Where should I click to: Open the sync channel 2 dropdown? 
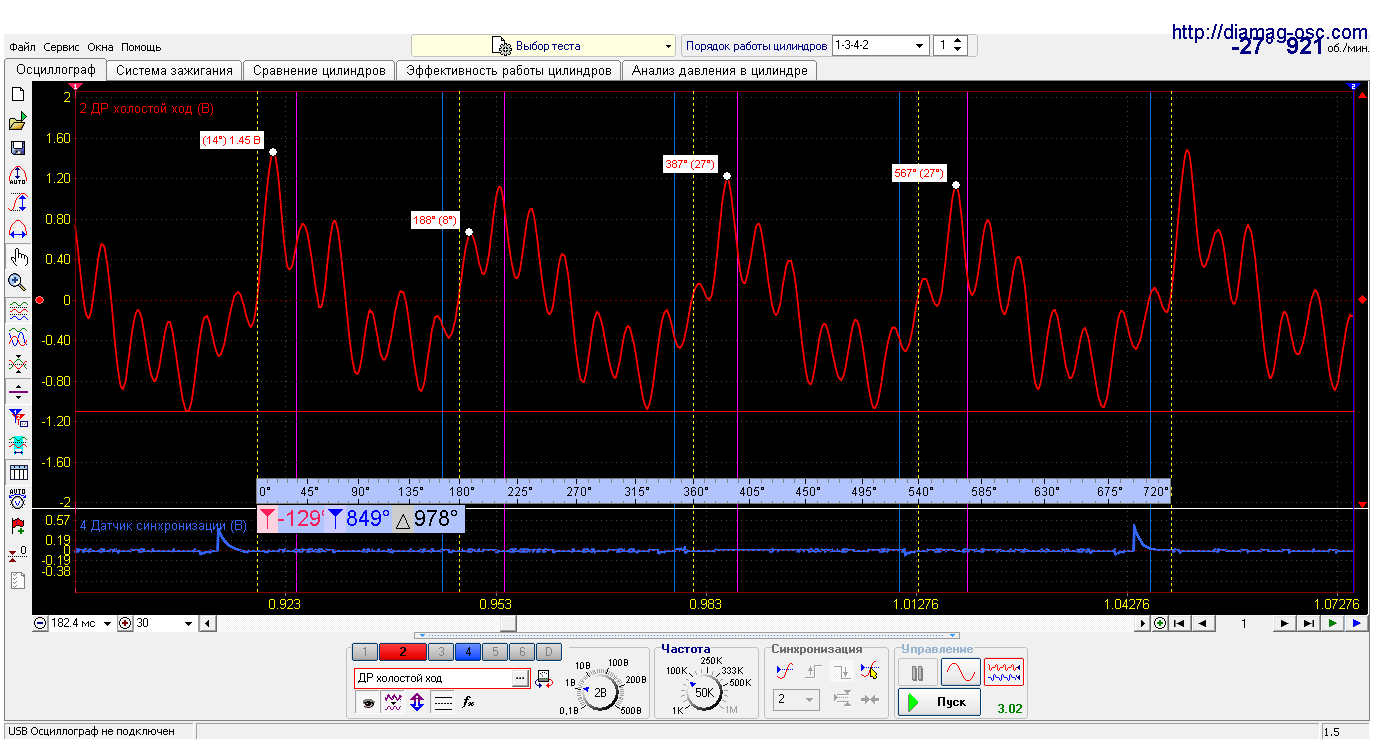(796, 699)
